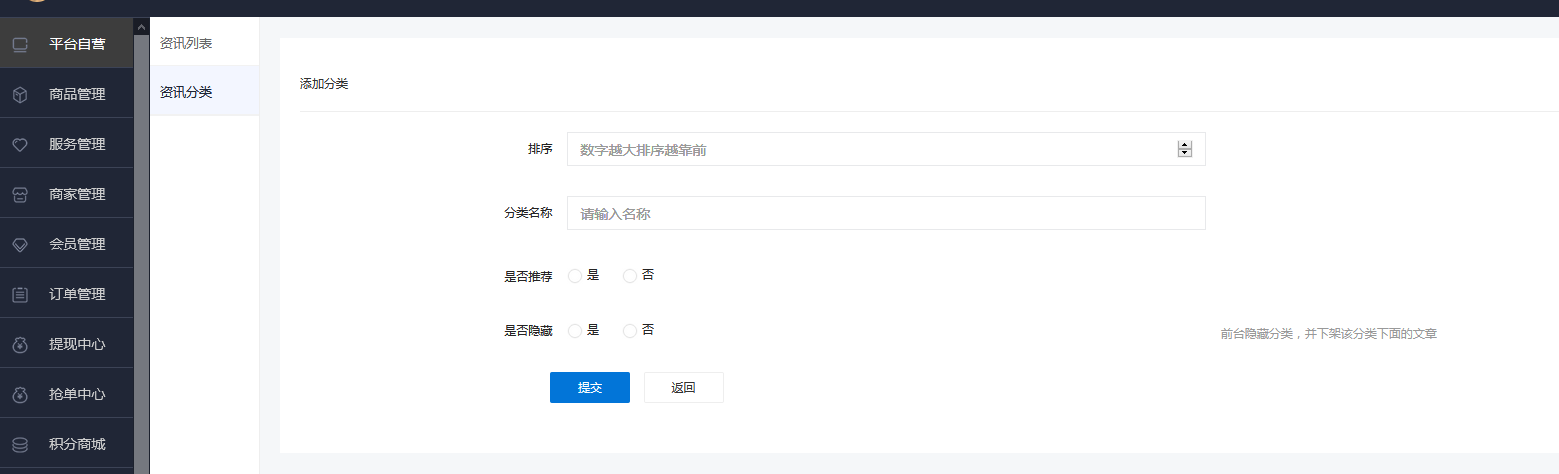This screenshot has width=1559, height=474.
Task: Click the blue 提交 button
Action: coord(590,387)
